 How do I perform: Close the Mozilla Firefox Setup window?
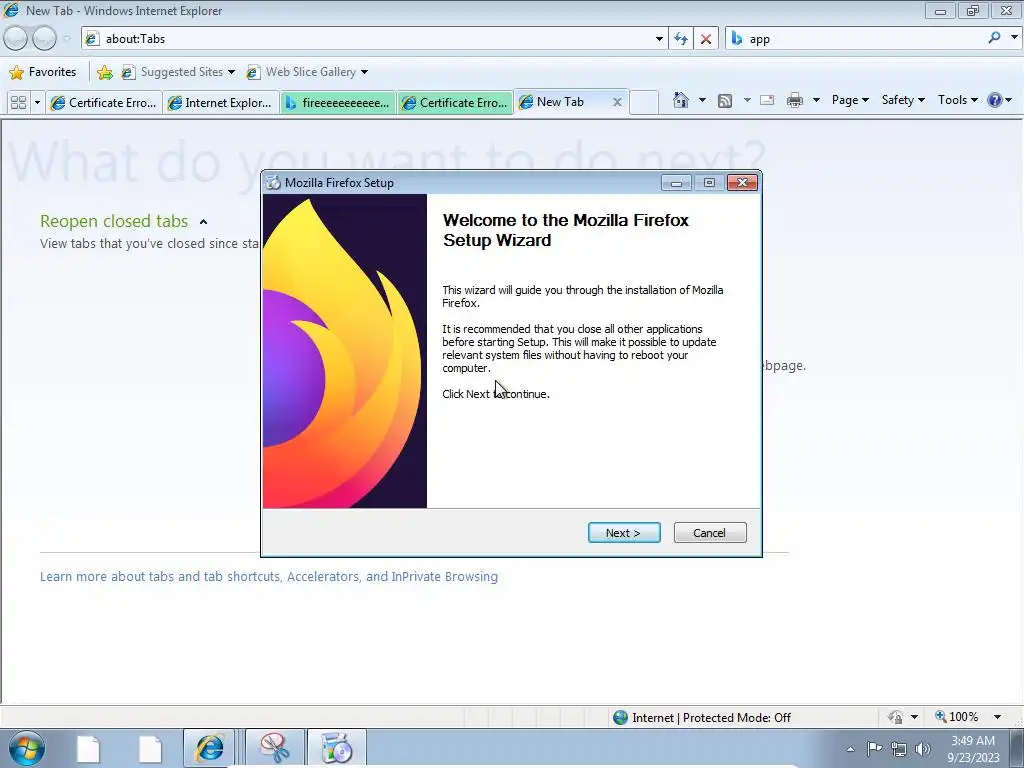point(742,183)
